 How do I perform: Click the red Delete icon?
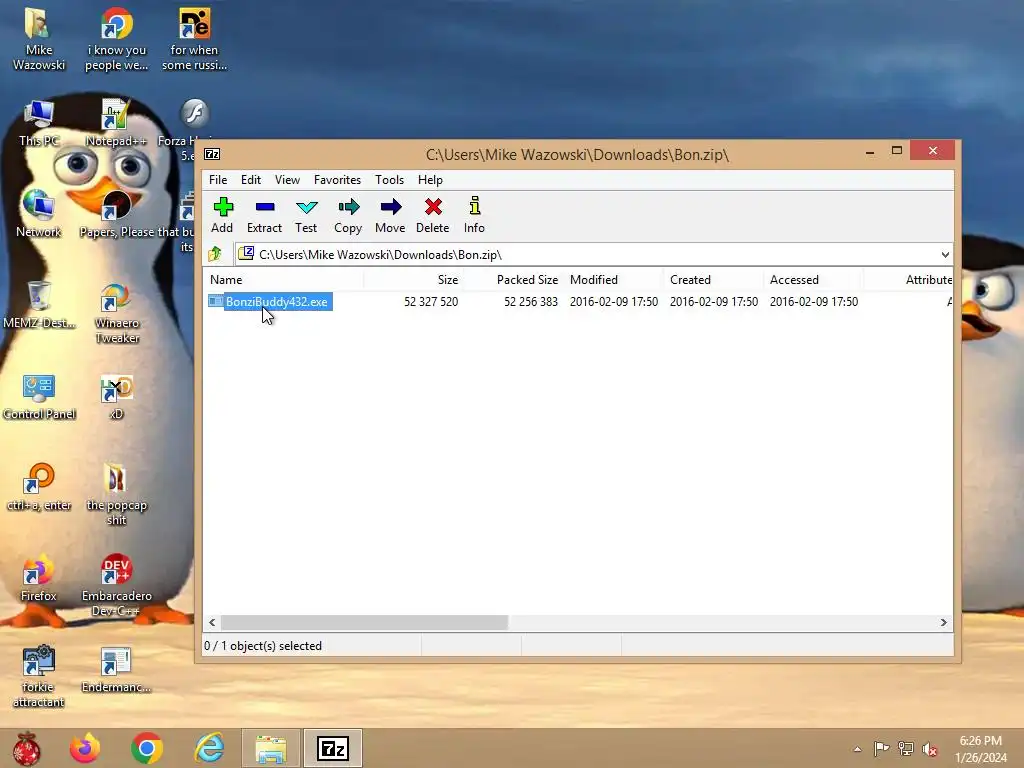(432, 215)
